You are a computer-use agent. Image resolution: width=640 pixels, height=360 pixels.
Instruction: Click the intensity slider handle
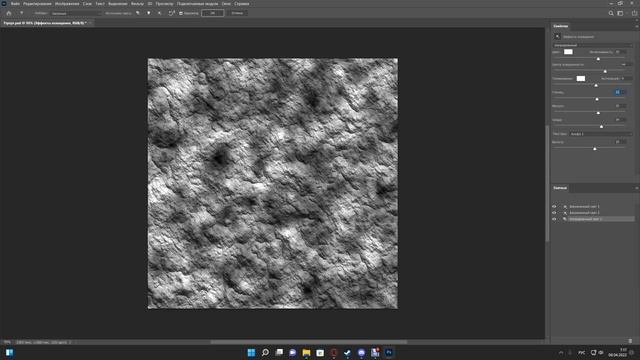click(598, 59)
